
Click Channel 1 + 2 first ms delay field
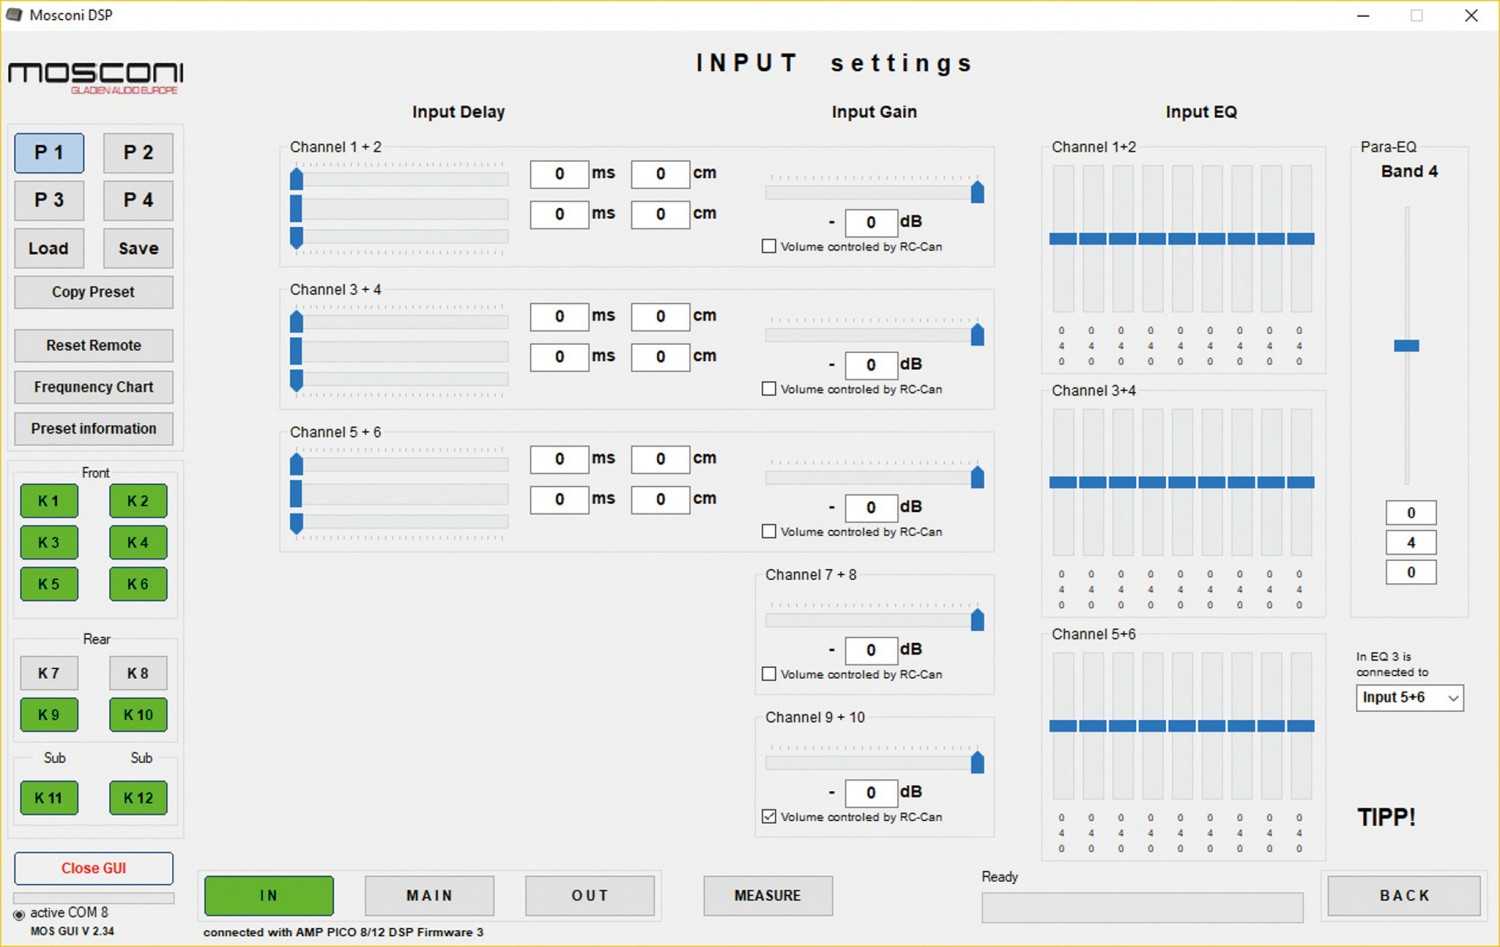point(559,174)
